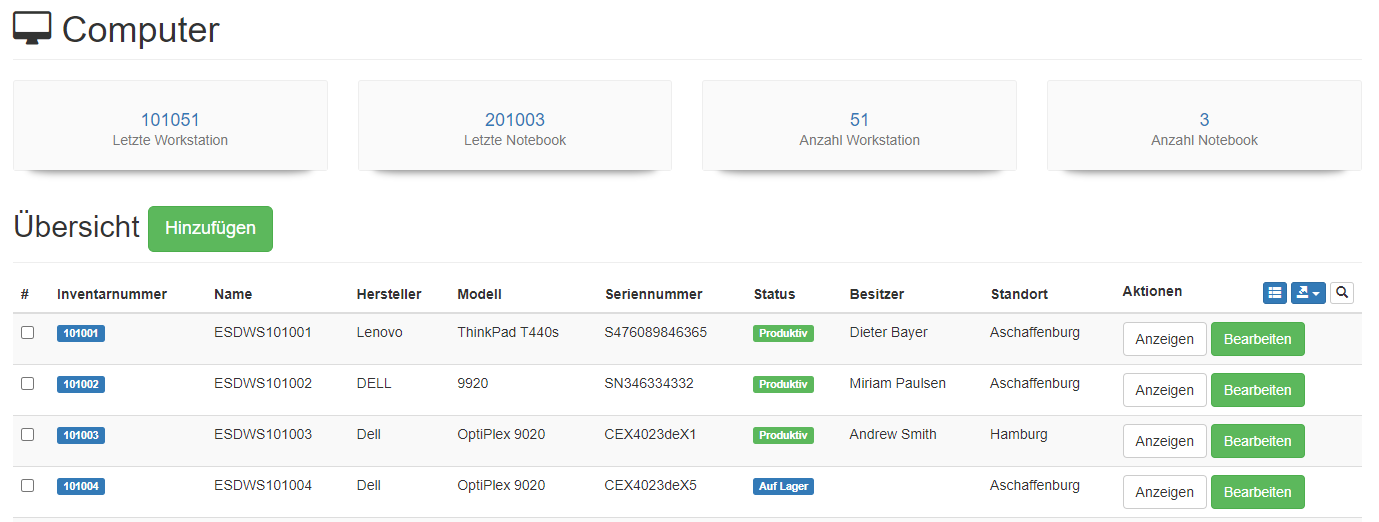Click Bearbeiten for the ESDWS101003 row
Image resolution: width=1379 pixels, height=522 pixels.
[1257, 441]
